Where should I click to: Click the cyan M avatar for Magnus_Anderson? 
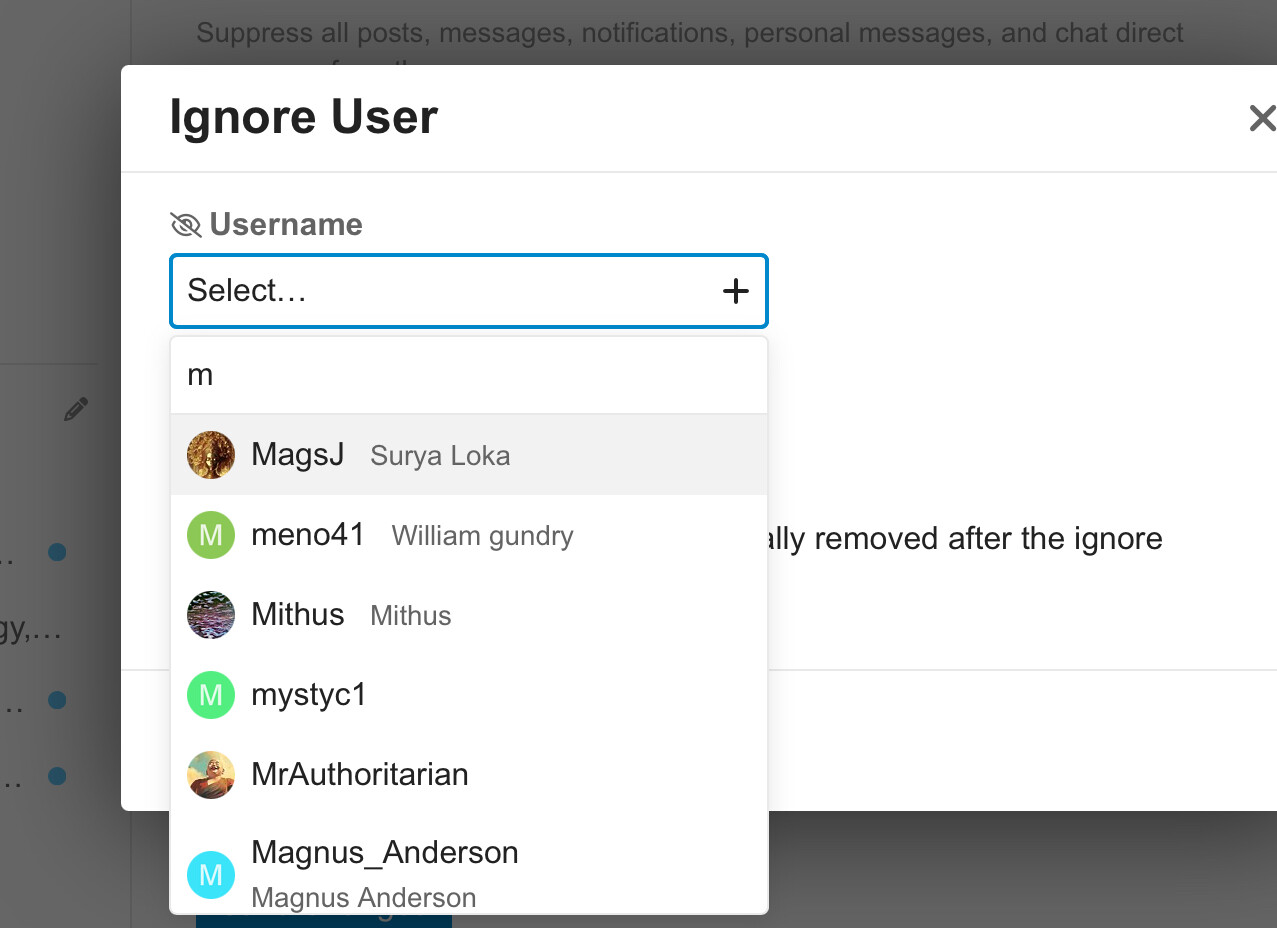coord(211,875)
